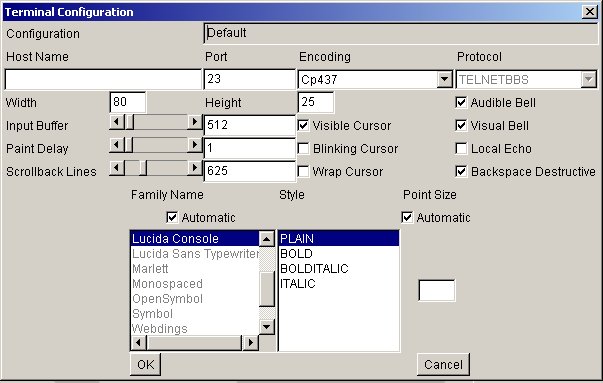
Task: Toggle the Backspace Destructive checkbox
Action: tap(461, 171)
